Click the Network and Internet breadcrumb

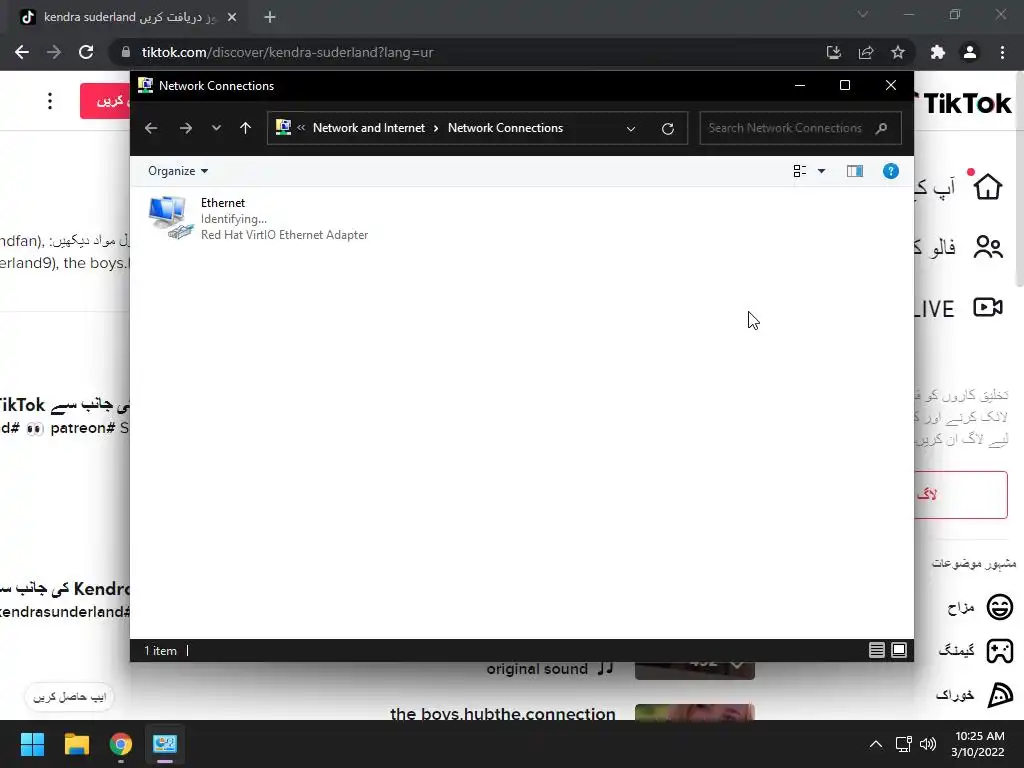tap(369, 128)
